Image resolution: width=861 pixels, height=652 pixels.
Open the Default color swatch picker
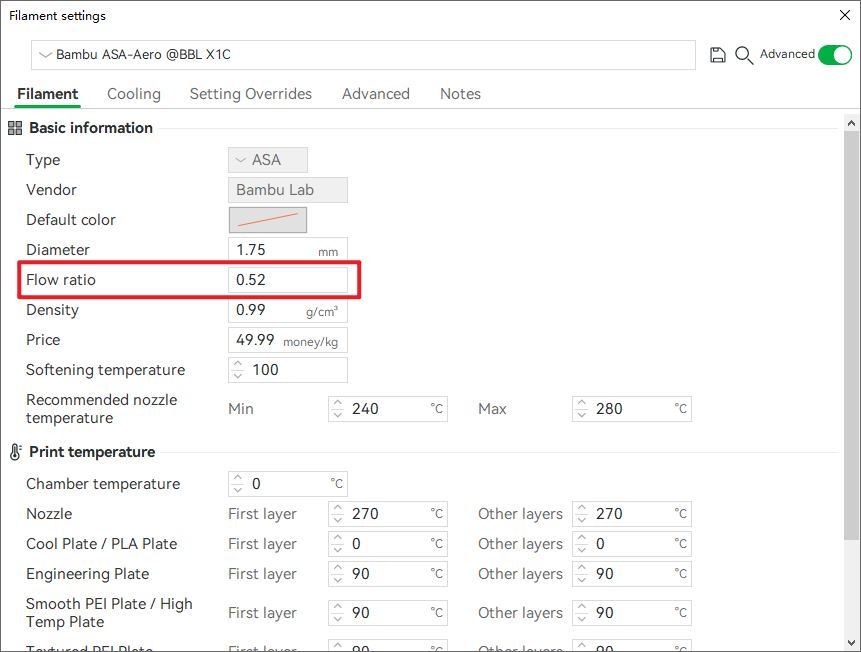tap(268, 220)
